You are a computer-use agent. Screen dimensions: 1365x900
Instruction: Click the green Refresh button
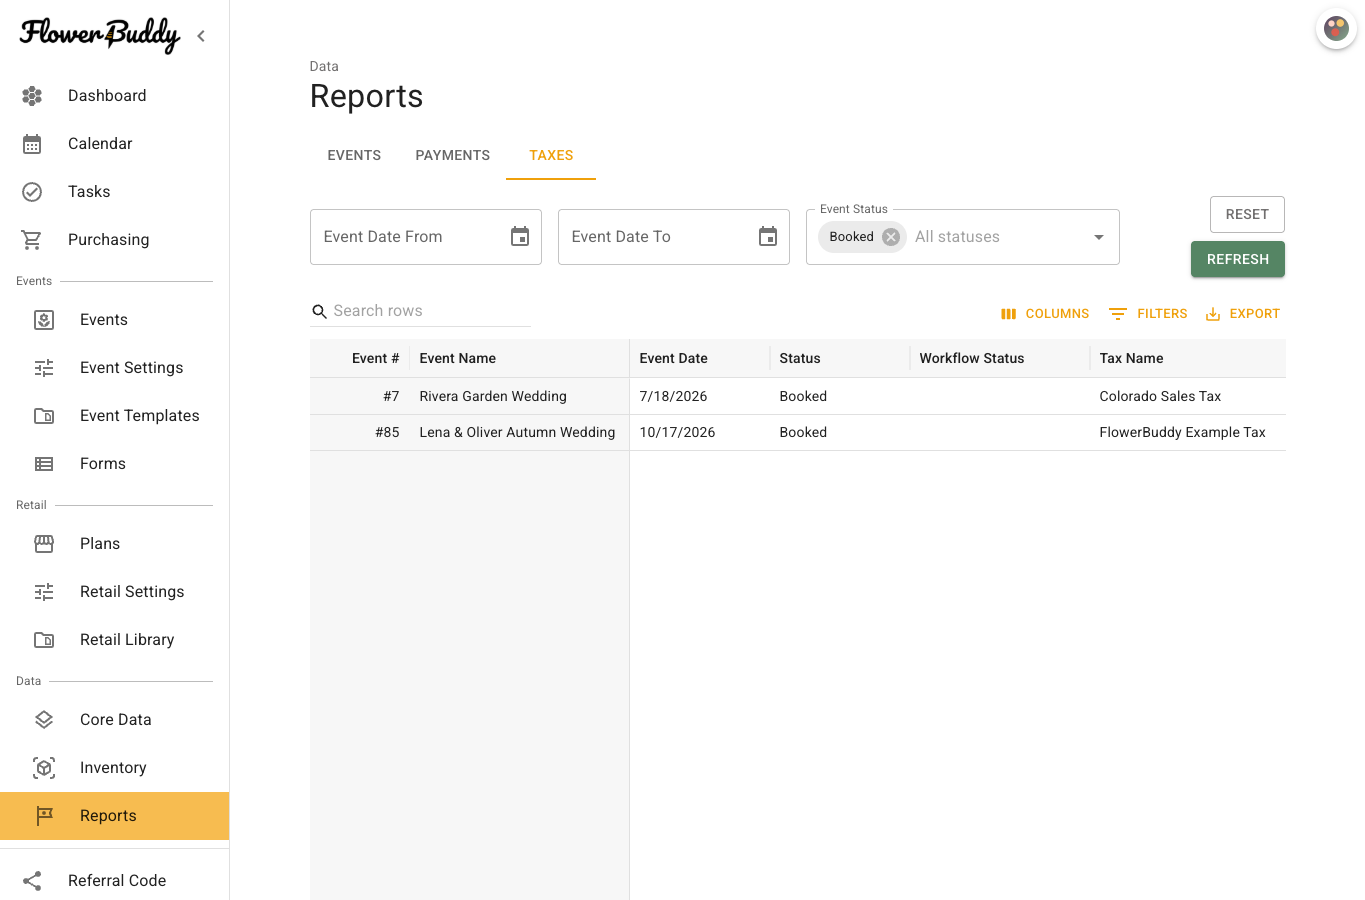(1238, 259)
